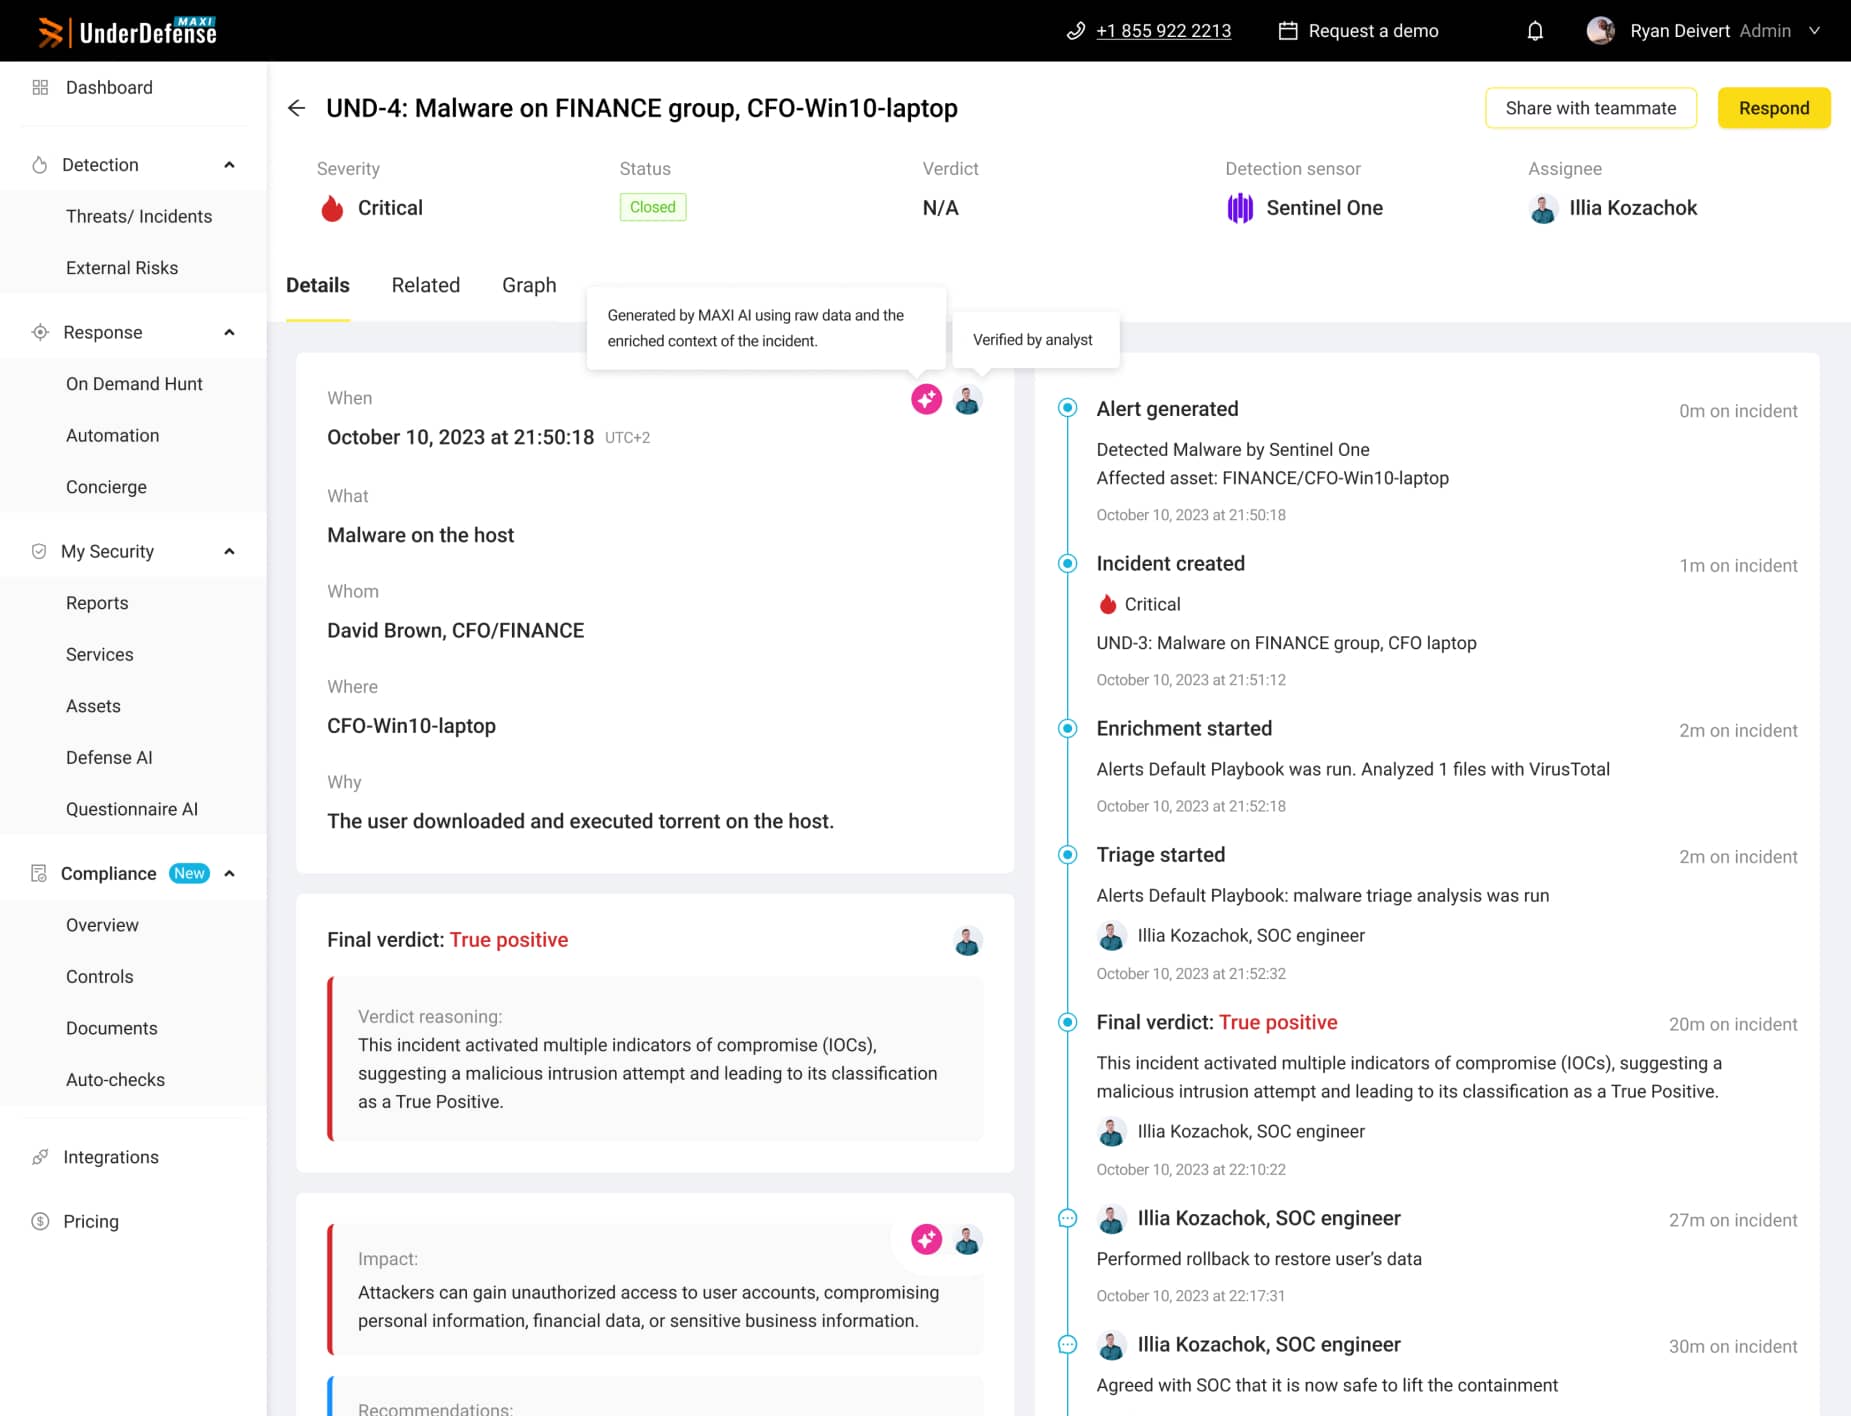Open Reports under My Security
This screenshot has width=1851, height=1416.
coord(97,603)
